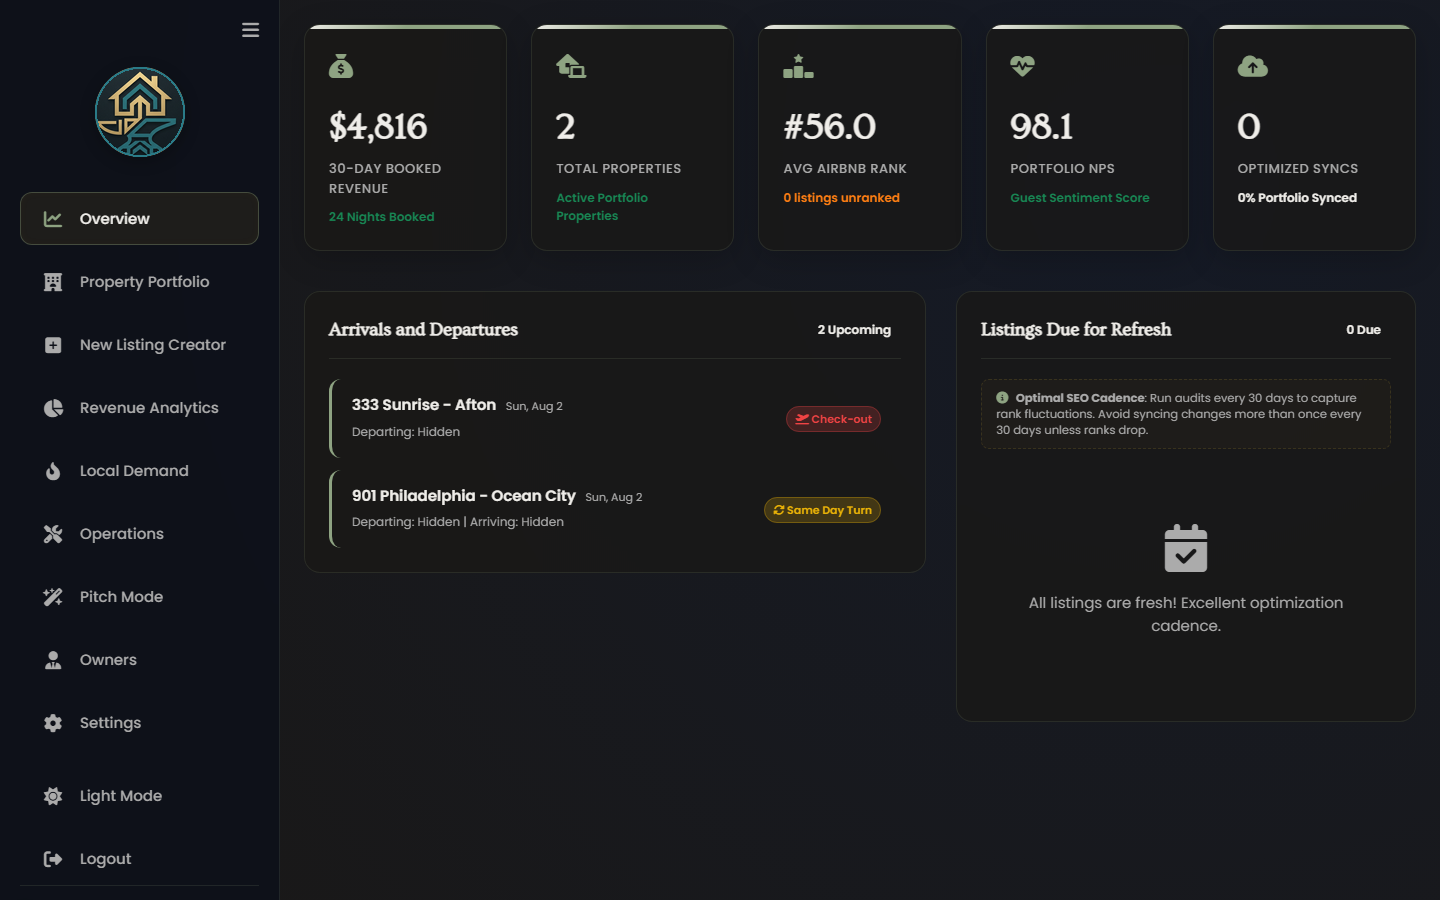Screen dimensions: 1440x900
Task: Click the red Check-out badge
Action: point(833,419)
